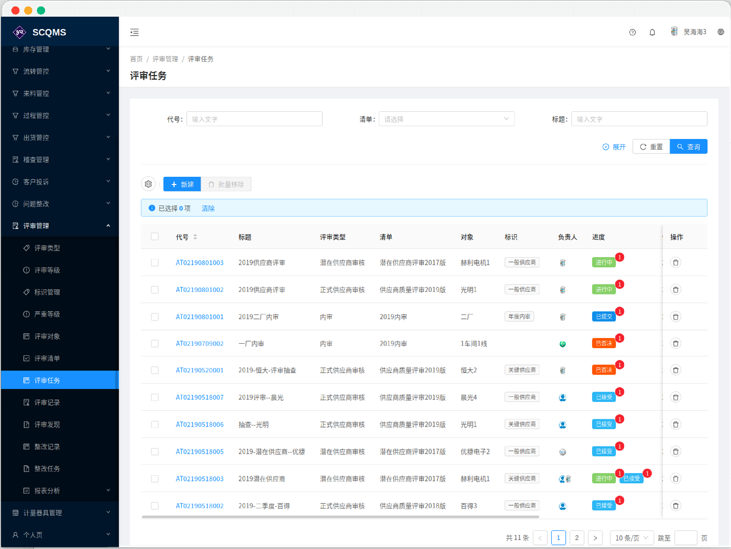The height and width of the screenshot is (549, 731).
Task: Open the 10 条/页 page size dropdown
Action: click(631, 538)
